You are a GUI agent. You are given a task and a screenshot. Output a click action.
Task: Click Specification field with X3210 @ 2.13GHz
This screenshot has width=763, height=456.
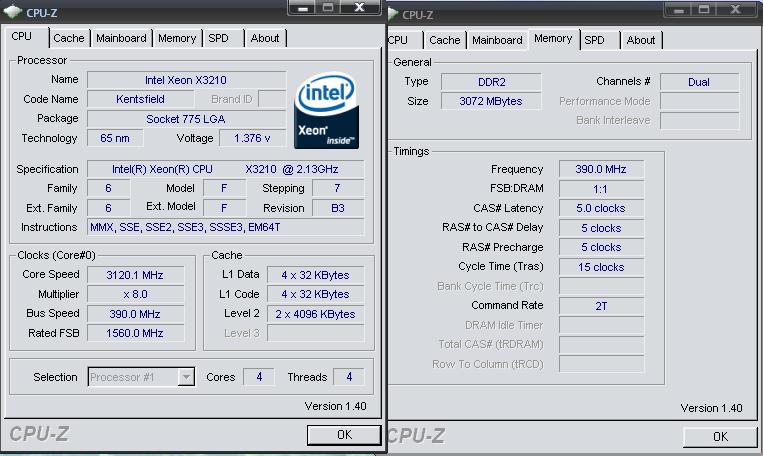point(225,169)
